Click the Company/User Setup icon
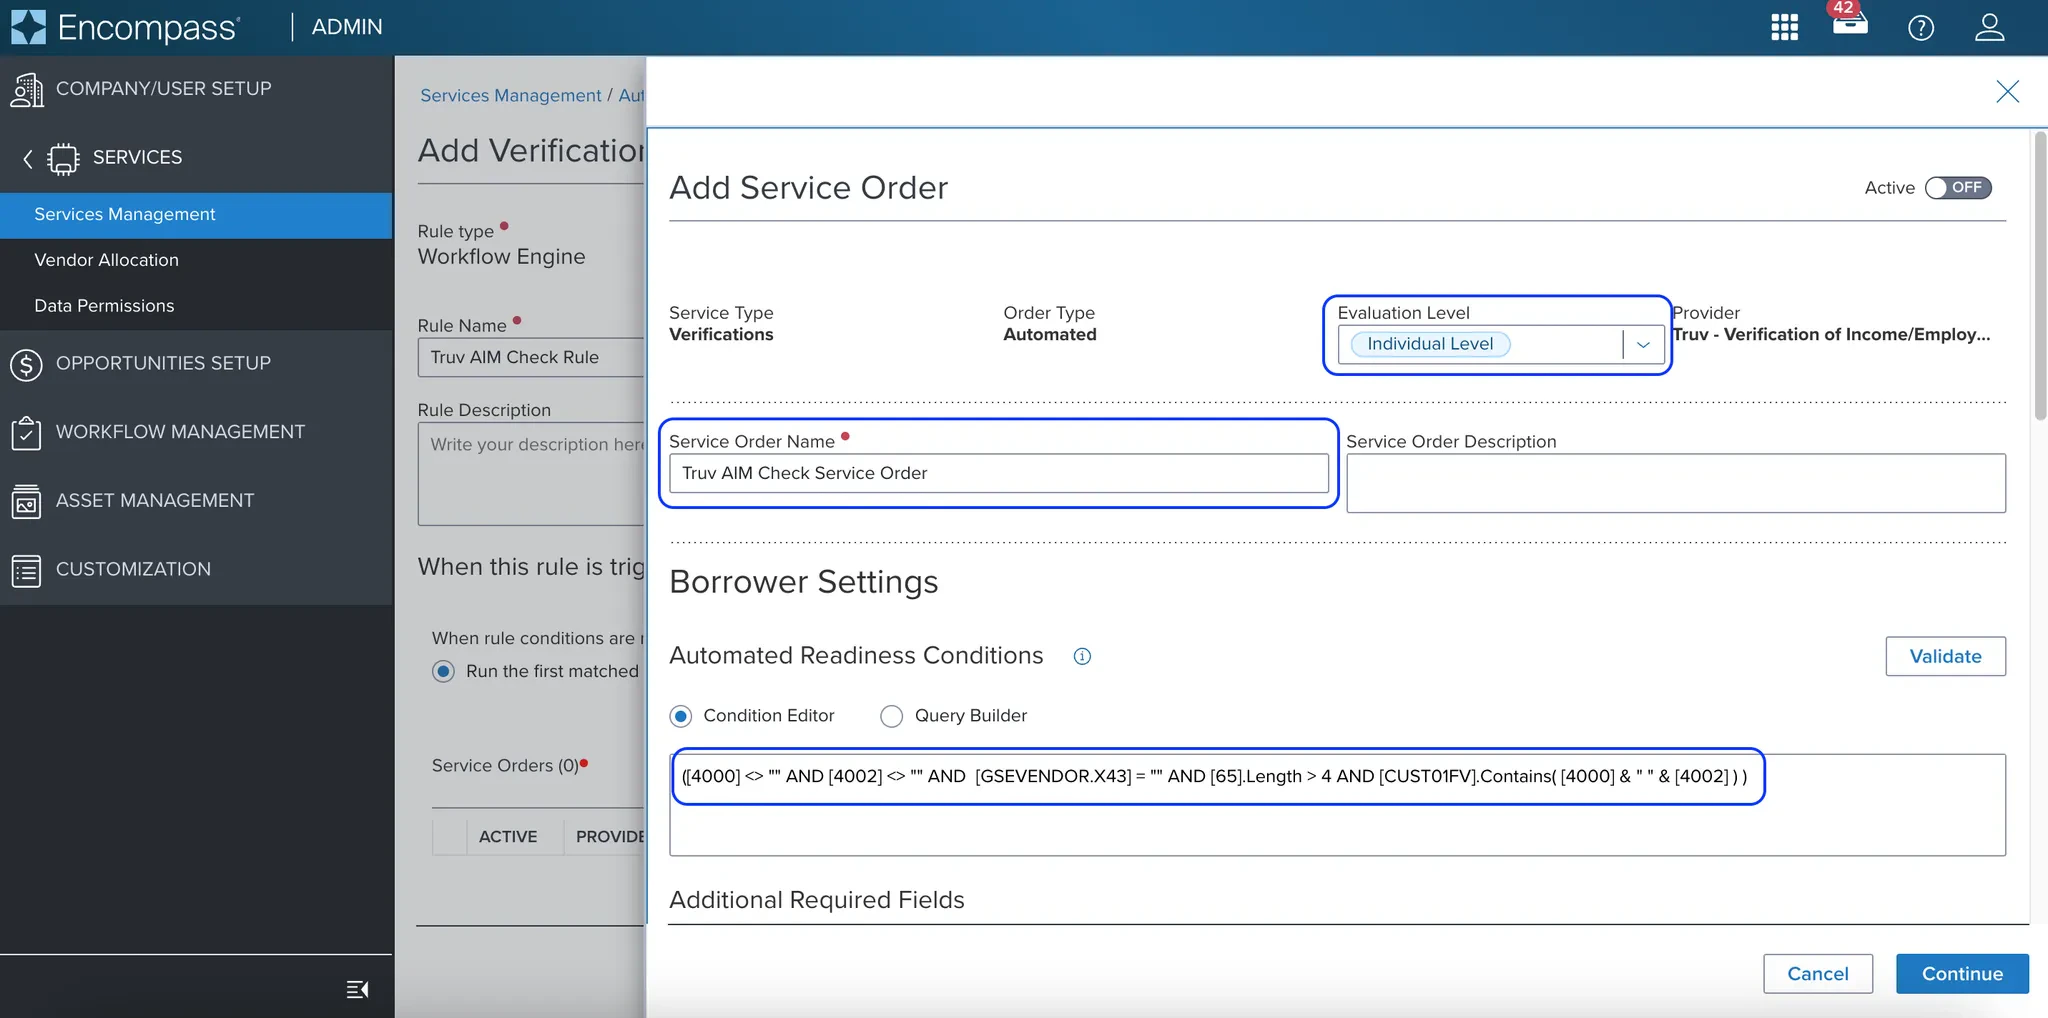This screenshot has width=2048, height=1018. [27, 90]
